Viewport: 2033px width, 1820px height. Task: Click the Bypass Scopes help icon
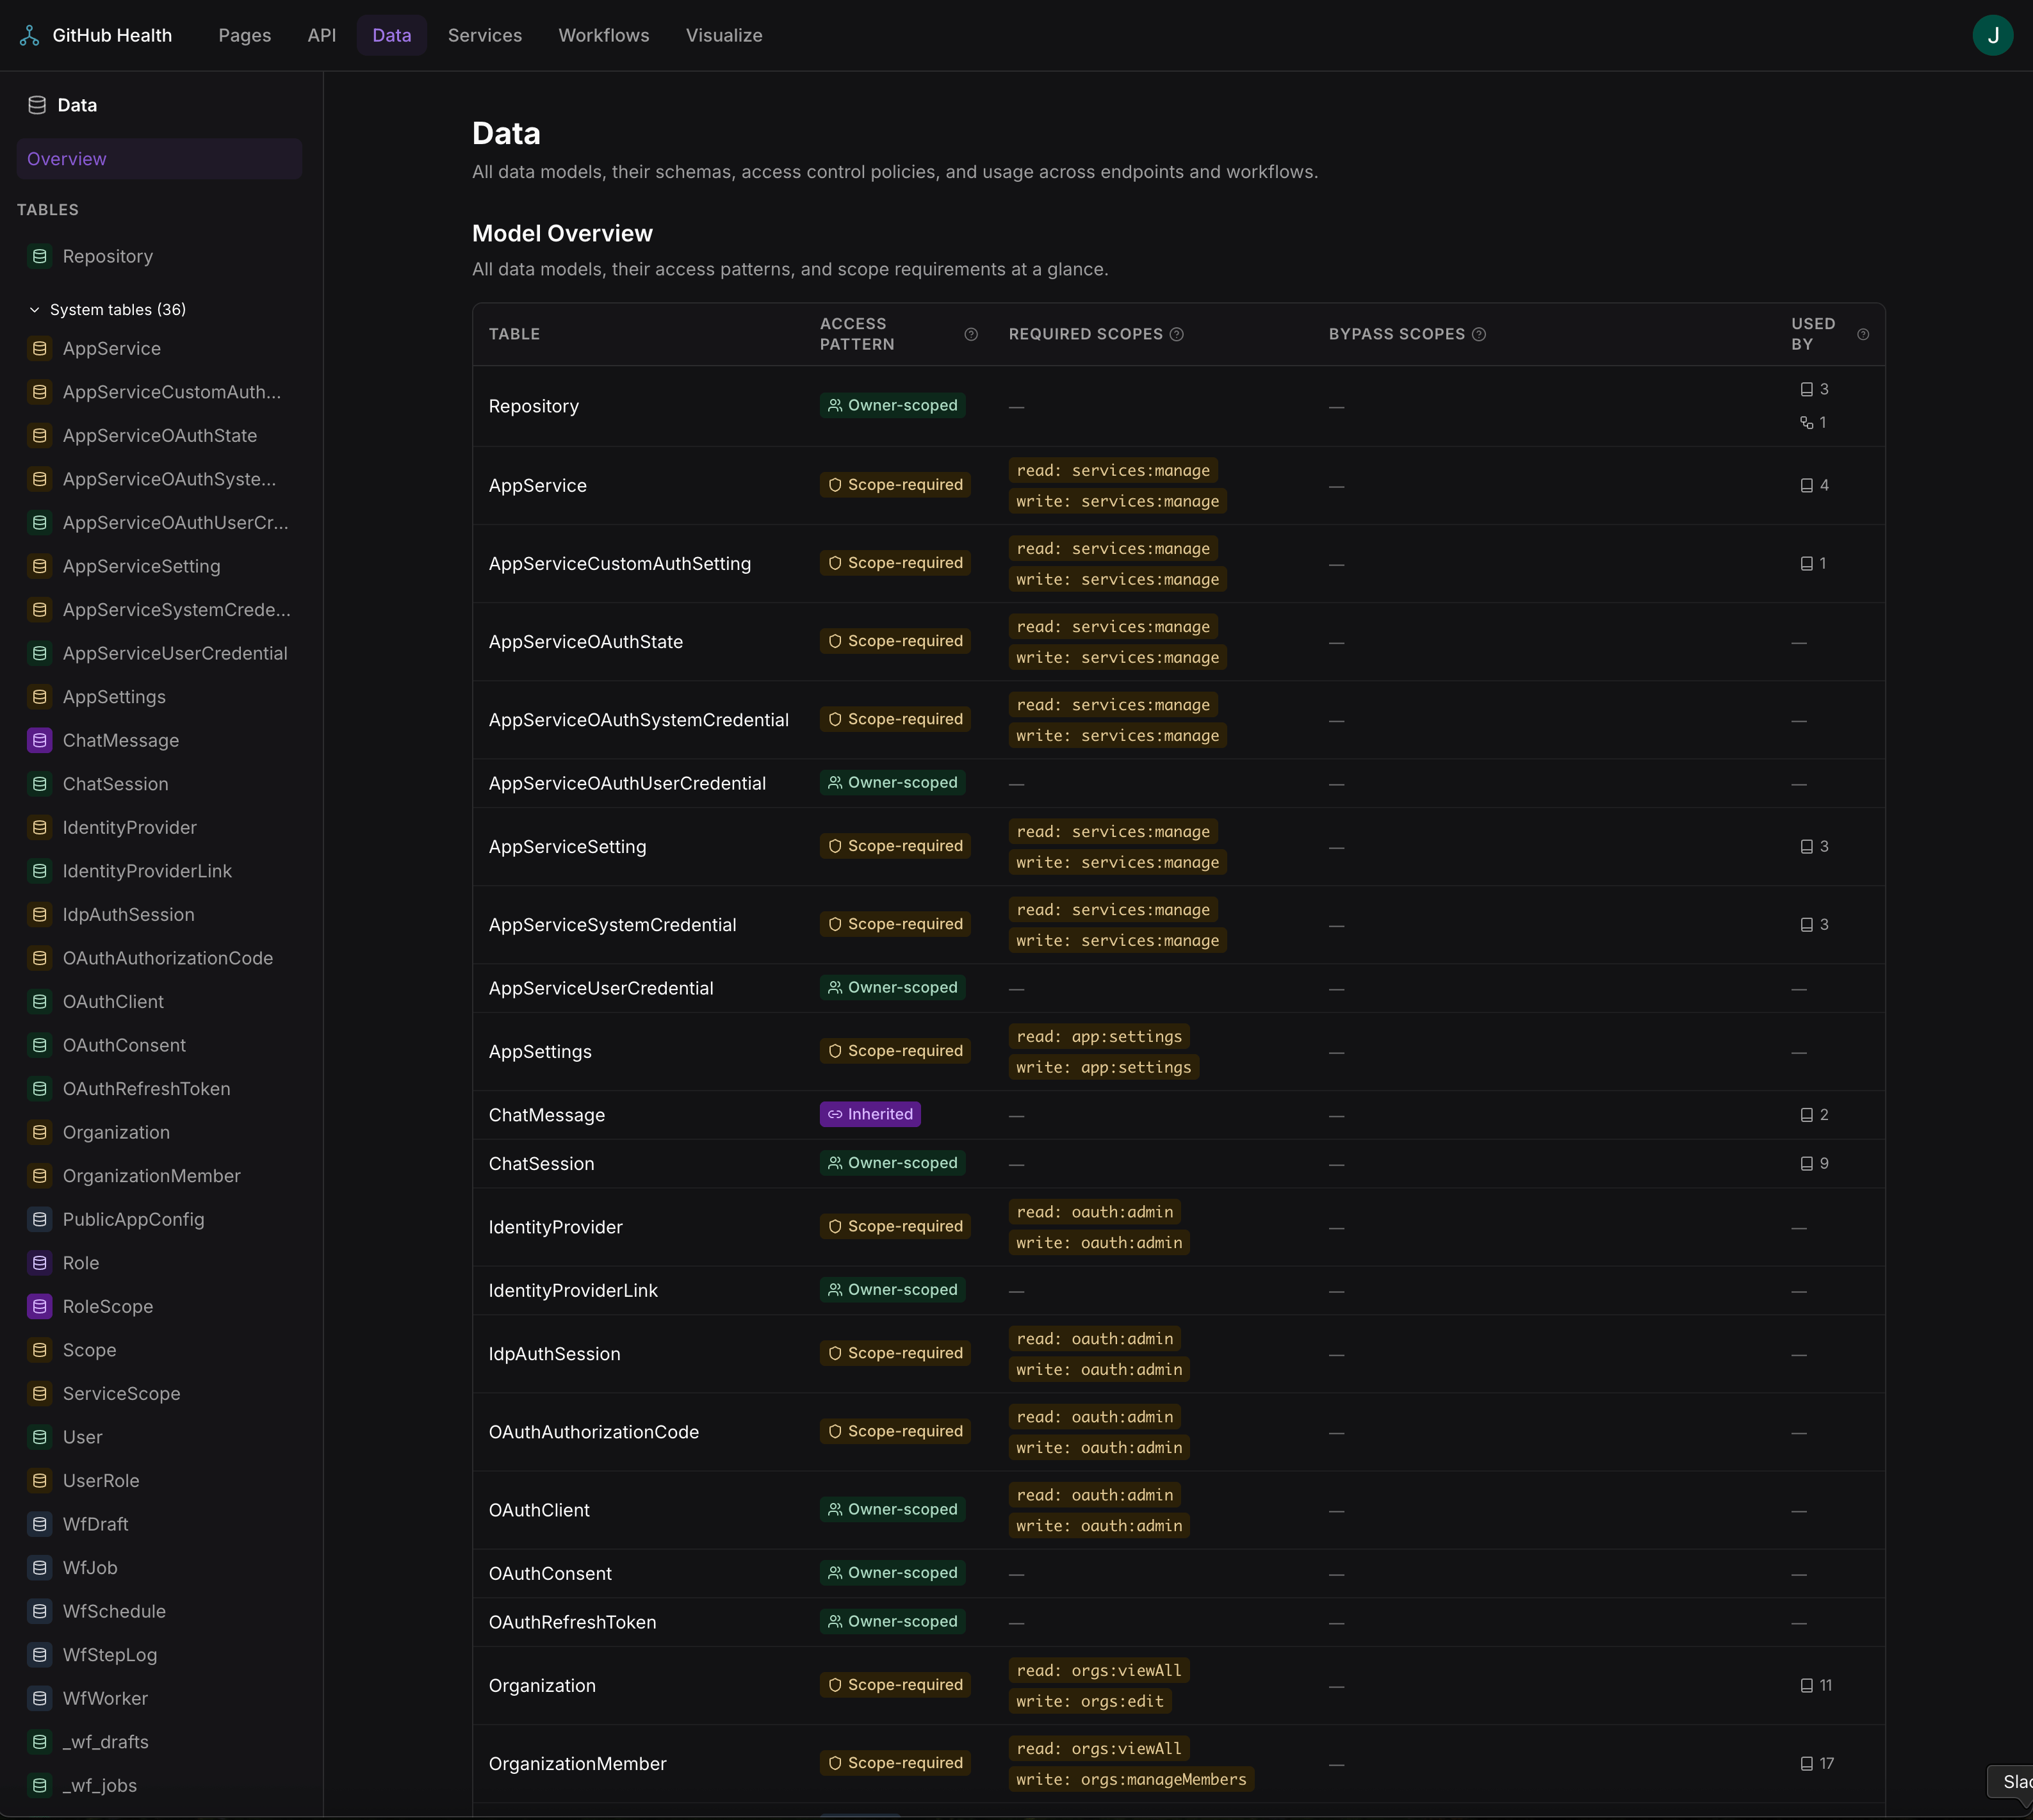(1479, 334)
